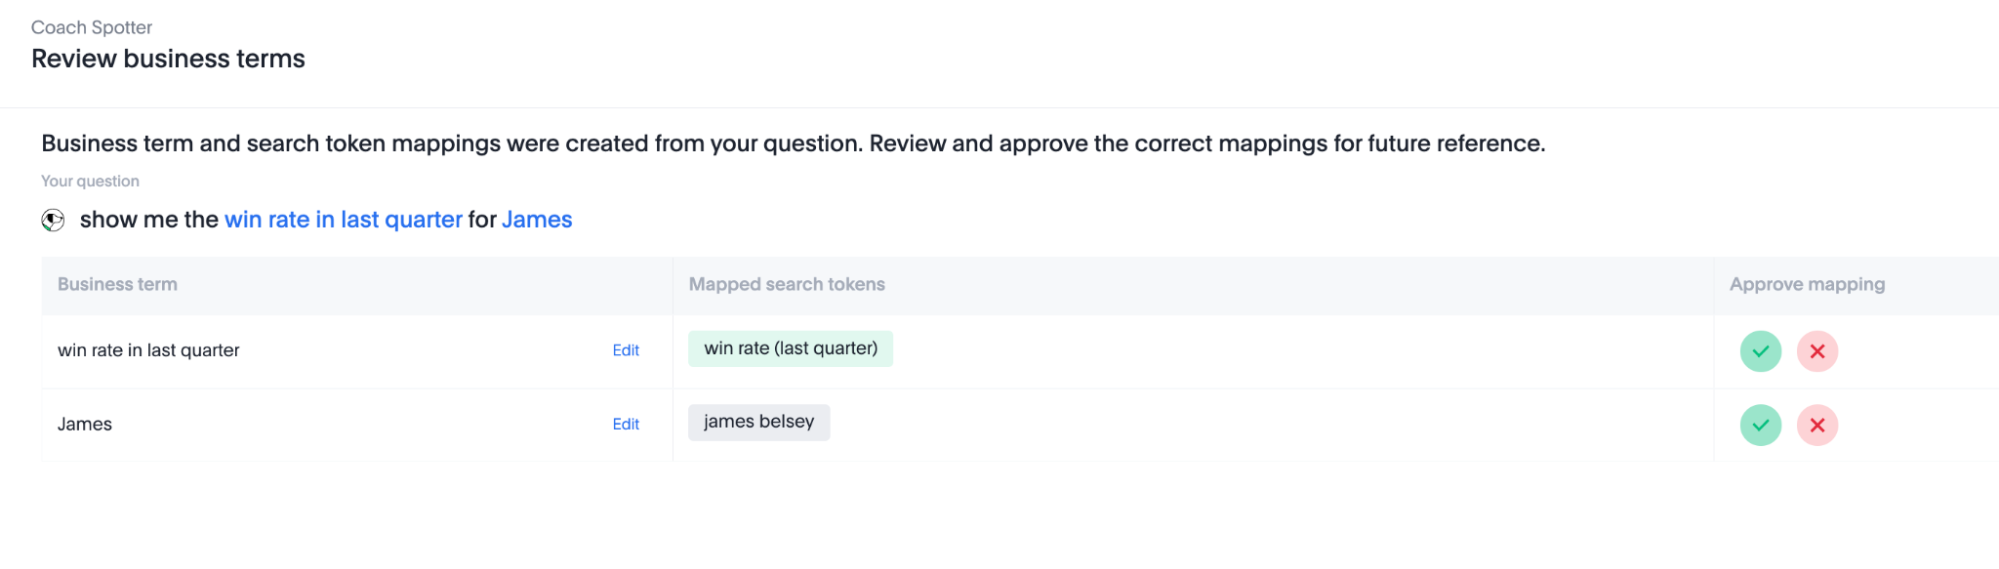Select the green win rate (last quarter) token
This screenshot has height=569, width=1999.
(790, 349)
